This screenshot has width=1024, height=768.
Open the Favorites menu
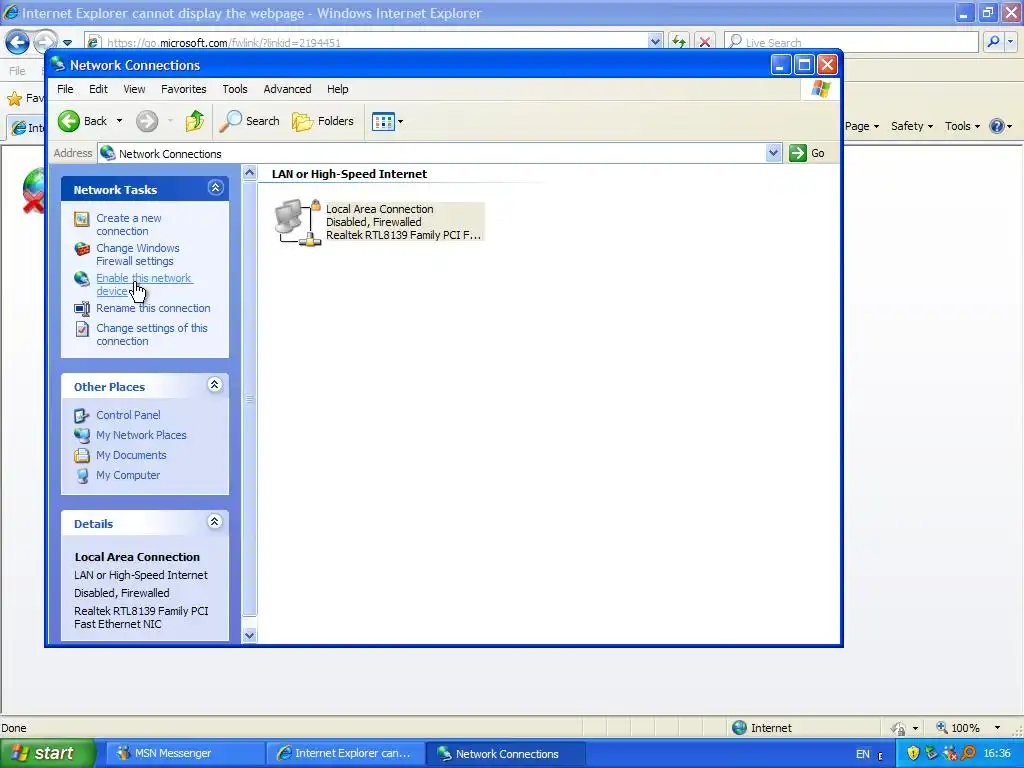(184, 89)
